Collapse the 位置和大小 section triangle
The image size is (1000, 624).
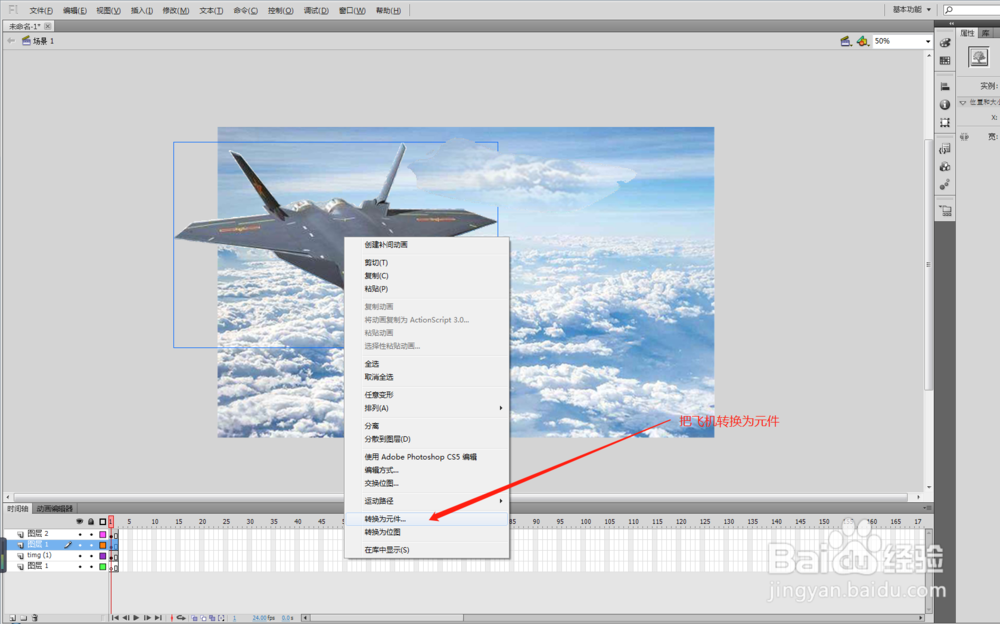pyautogui.click(x=963, y=102)
